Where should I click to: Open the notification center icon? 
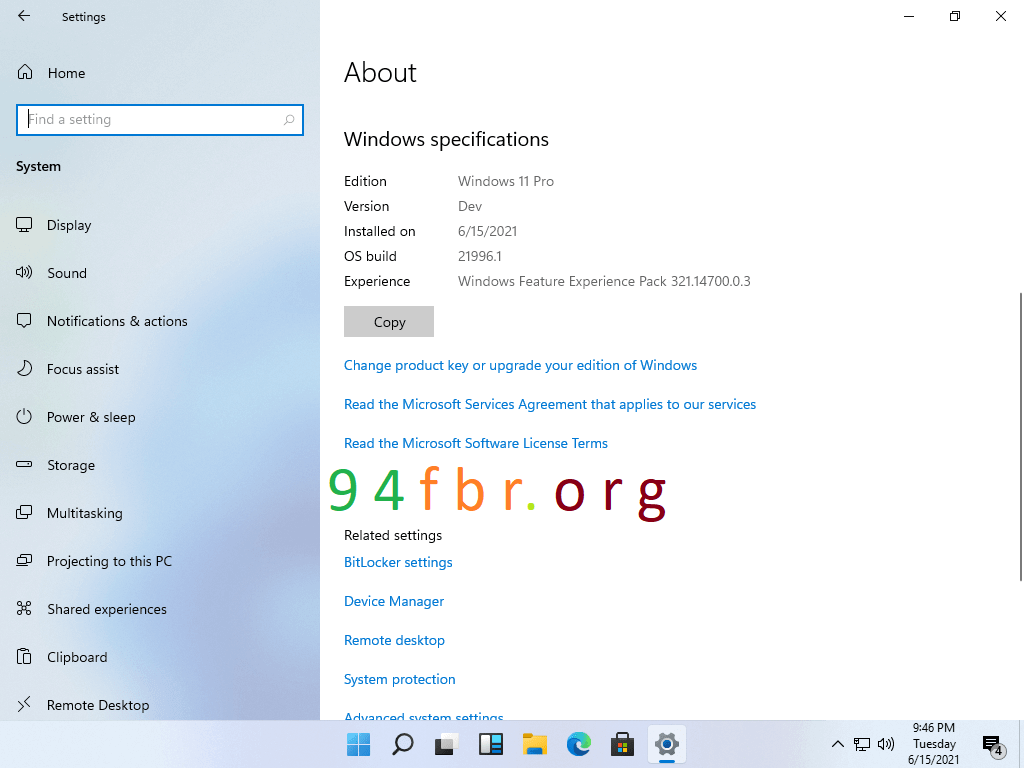[x=993, y=744]
